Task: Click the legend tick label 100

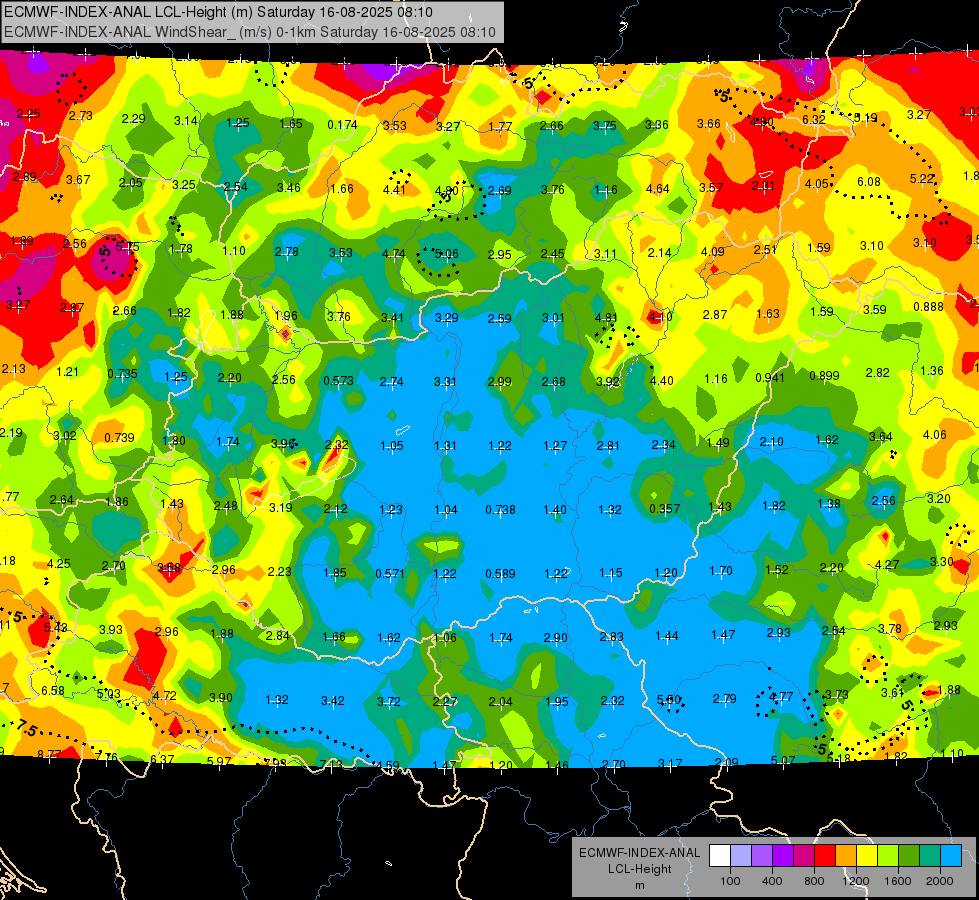Action: tap(731, 881)
